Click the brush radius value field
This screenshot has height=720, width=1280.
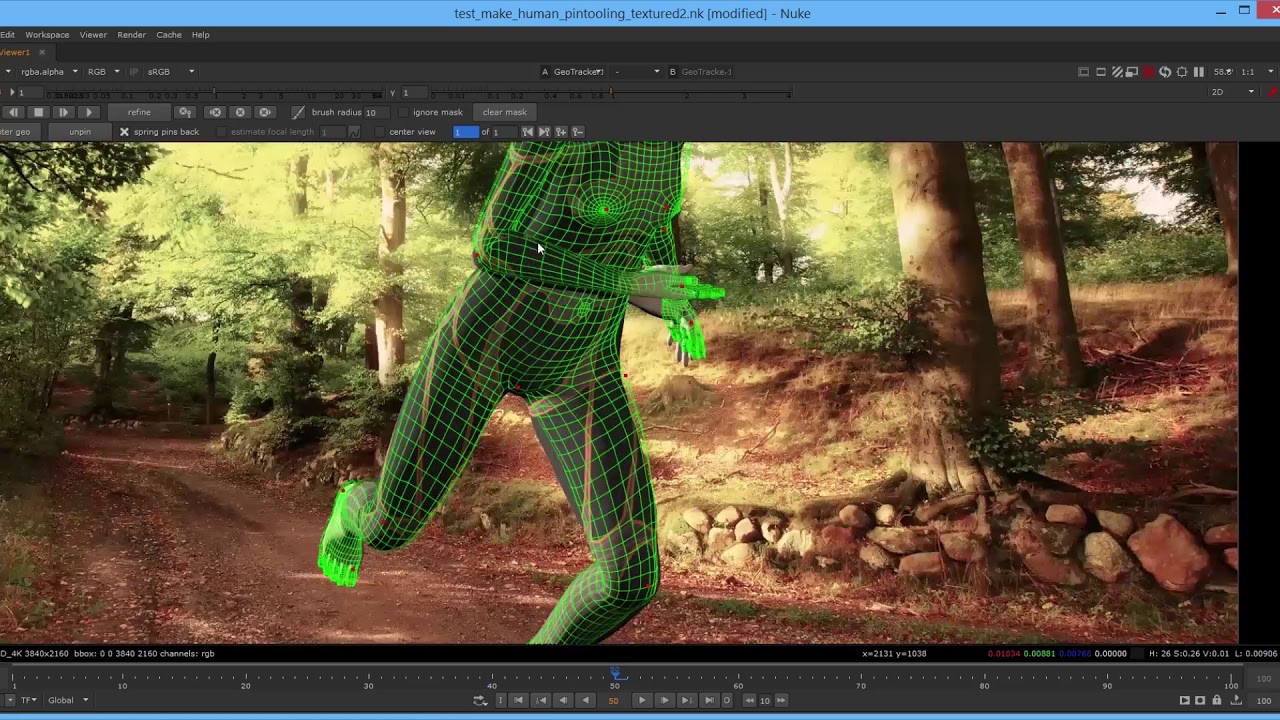pyautogui.click(x=376, y=112)
